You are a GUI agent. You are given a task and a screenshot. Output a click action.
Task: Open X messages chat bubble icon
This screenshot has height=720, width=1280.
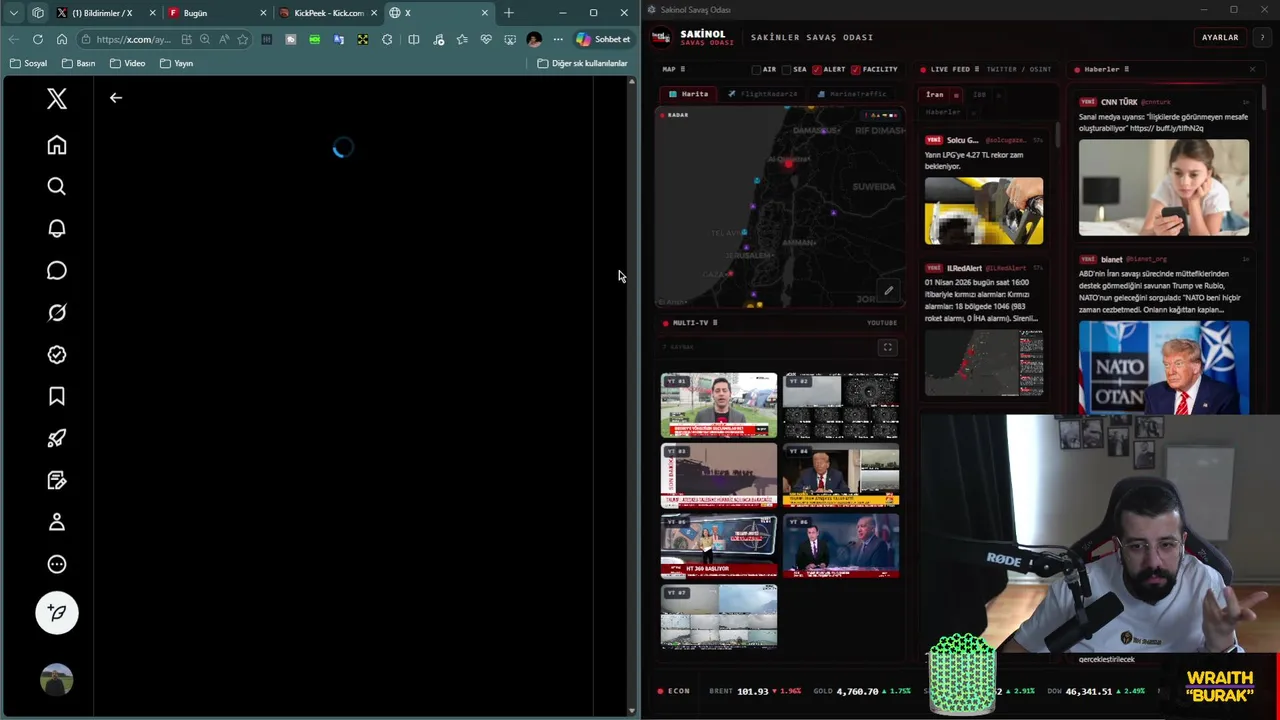pyautogui.click(x=57, y=271)
